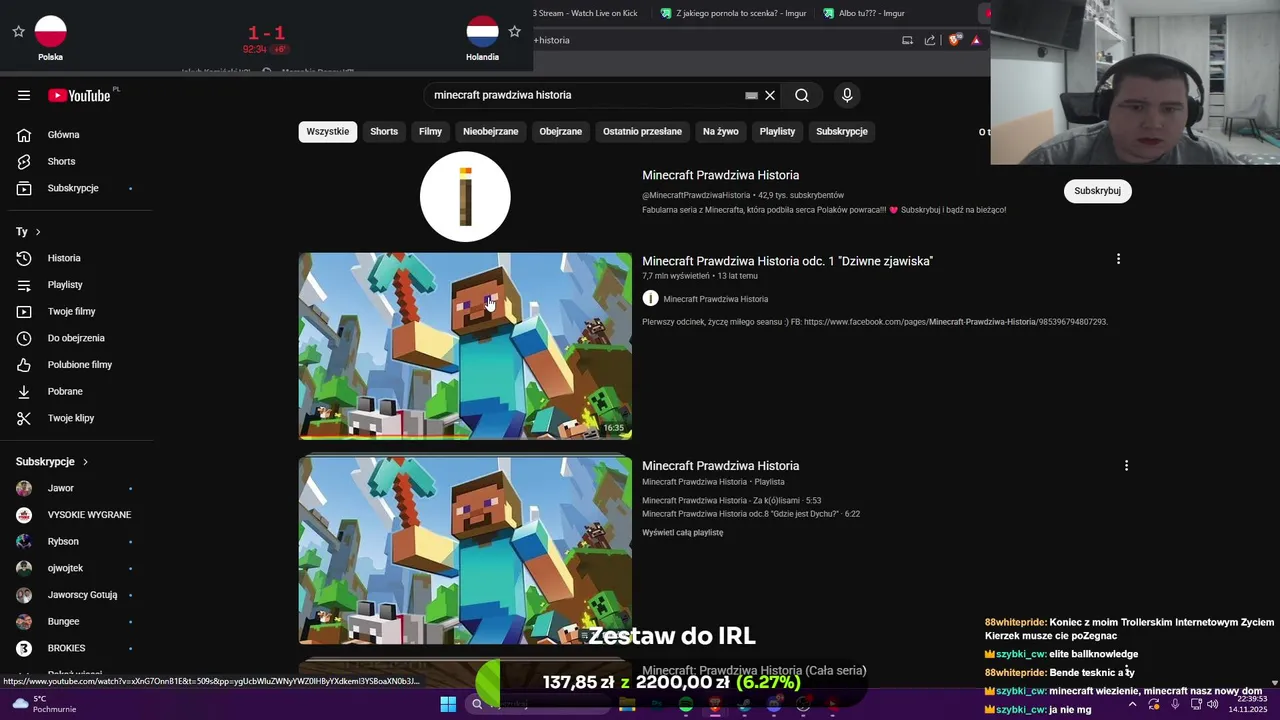
Task: Click the share page icon in address bar
Action: click(x=930, y=40)
